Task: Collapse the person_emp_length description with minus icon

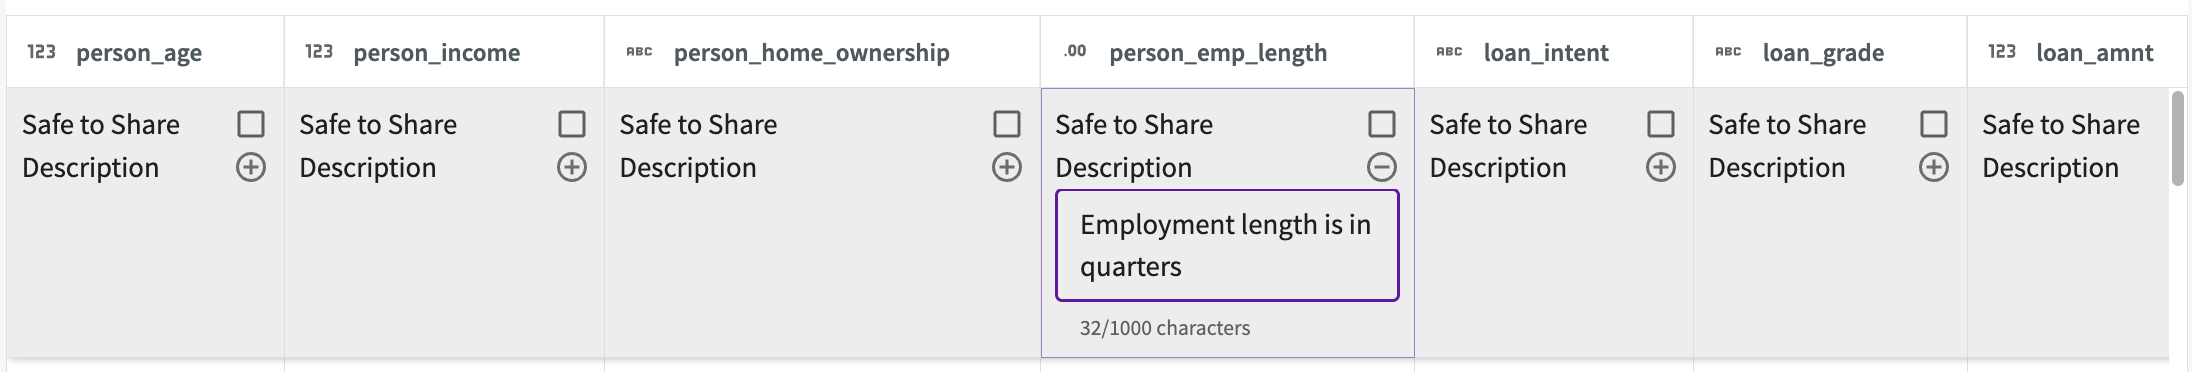Action: 1382,167
